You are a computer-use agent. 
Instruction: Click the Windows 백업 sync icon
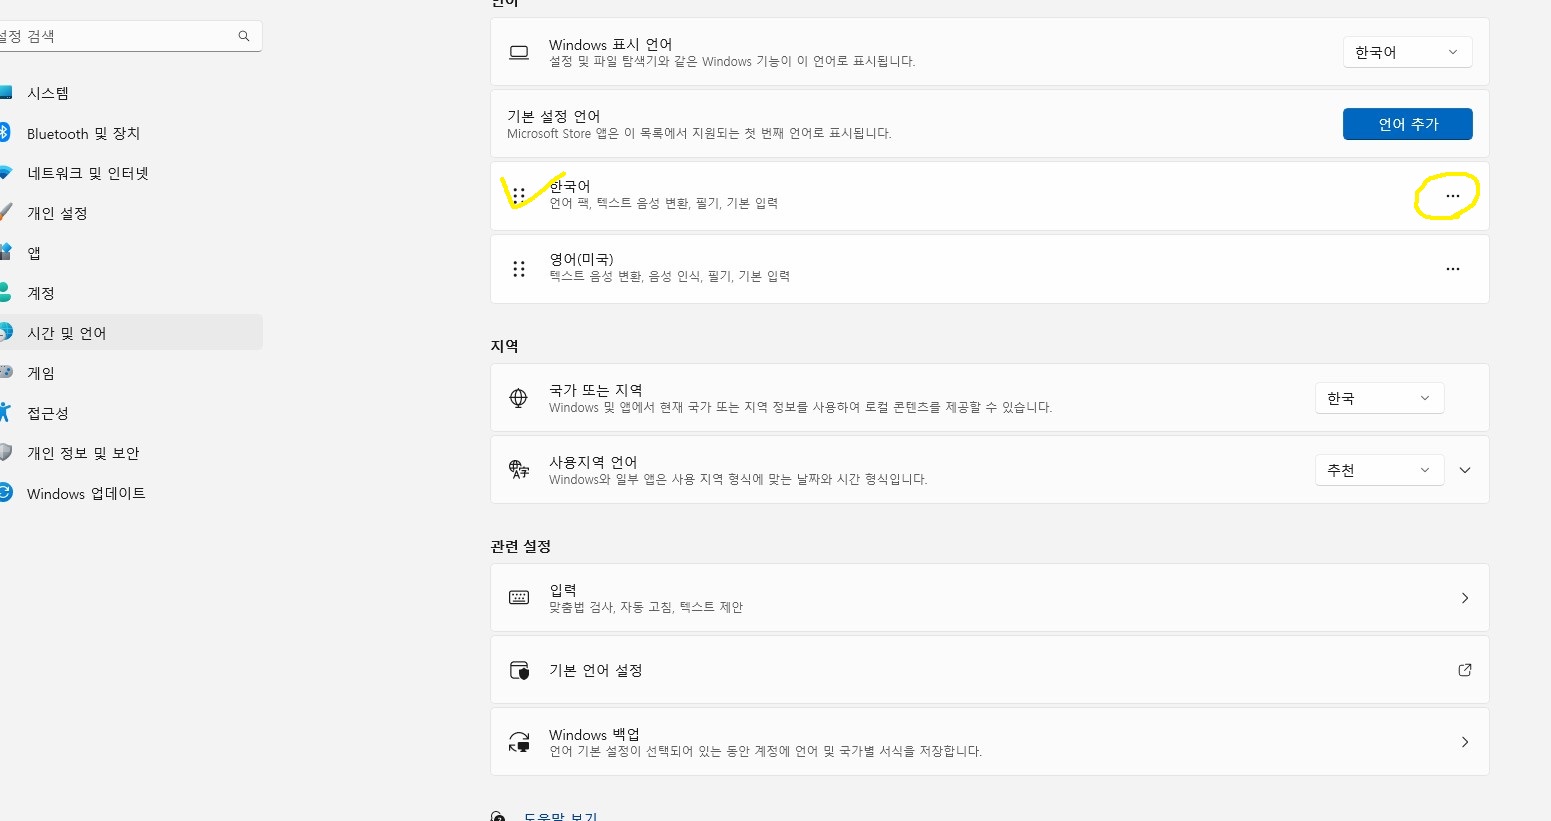tap(518, 742)
